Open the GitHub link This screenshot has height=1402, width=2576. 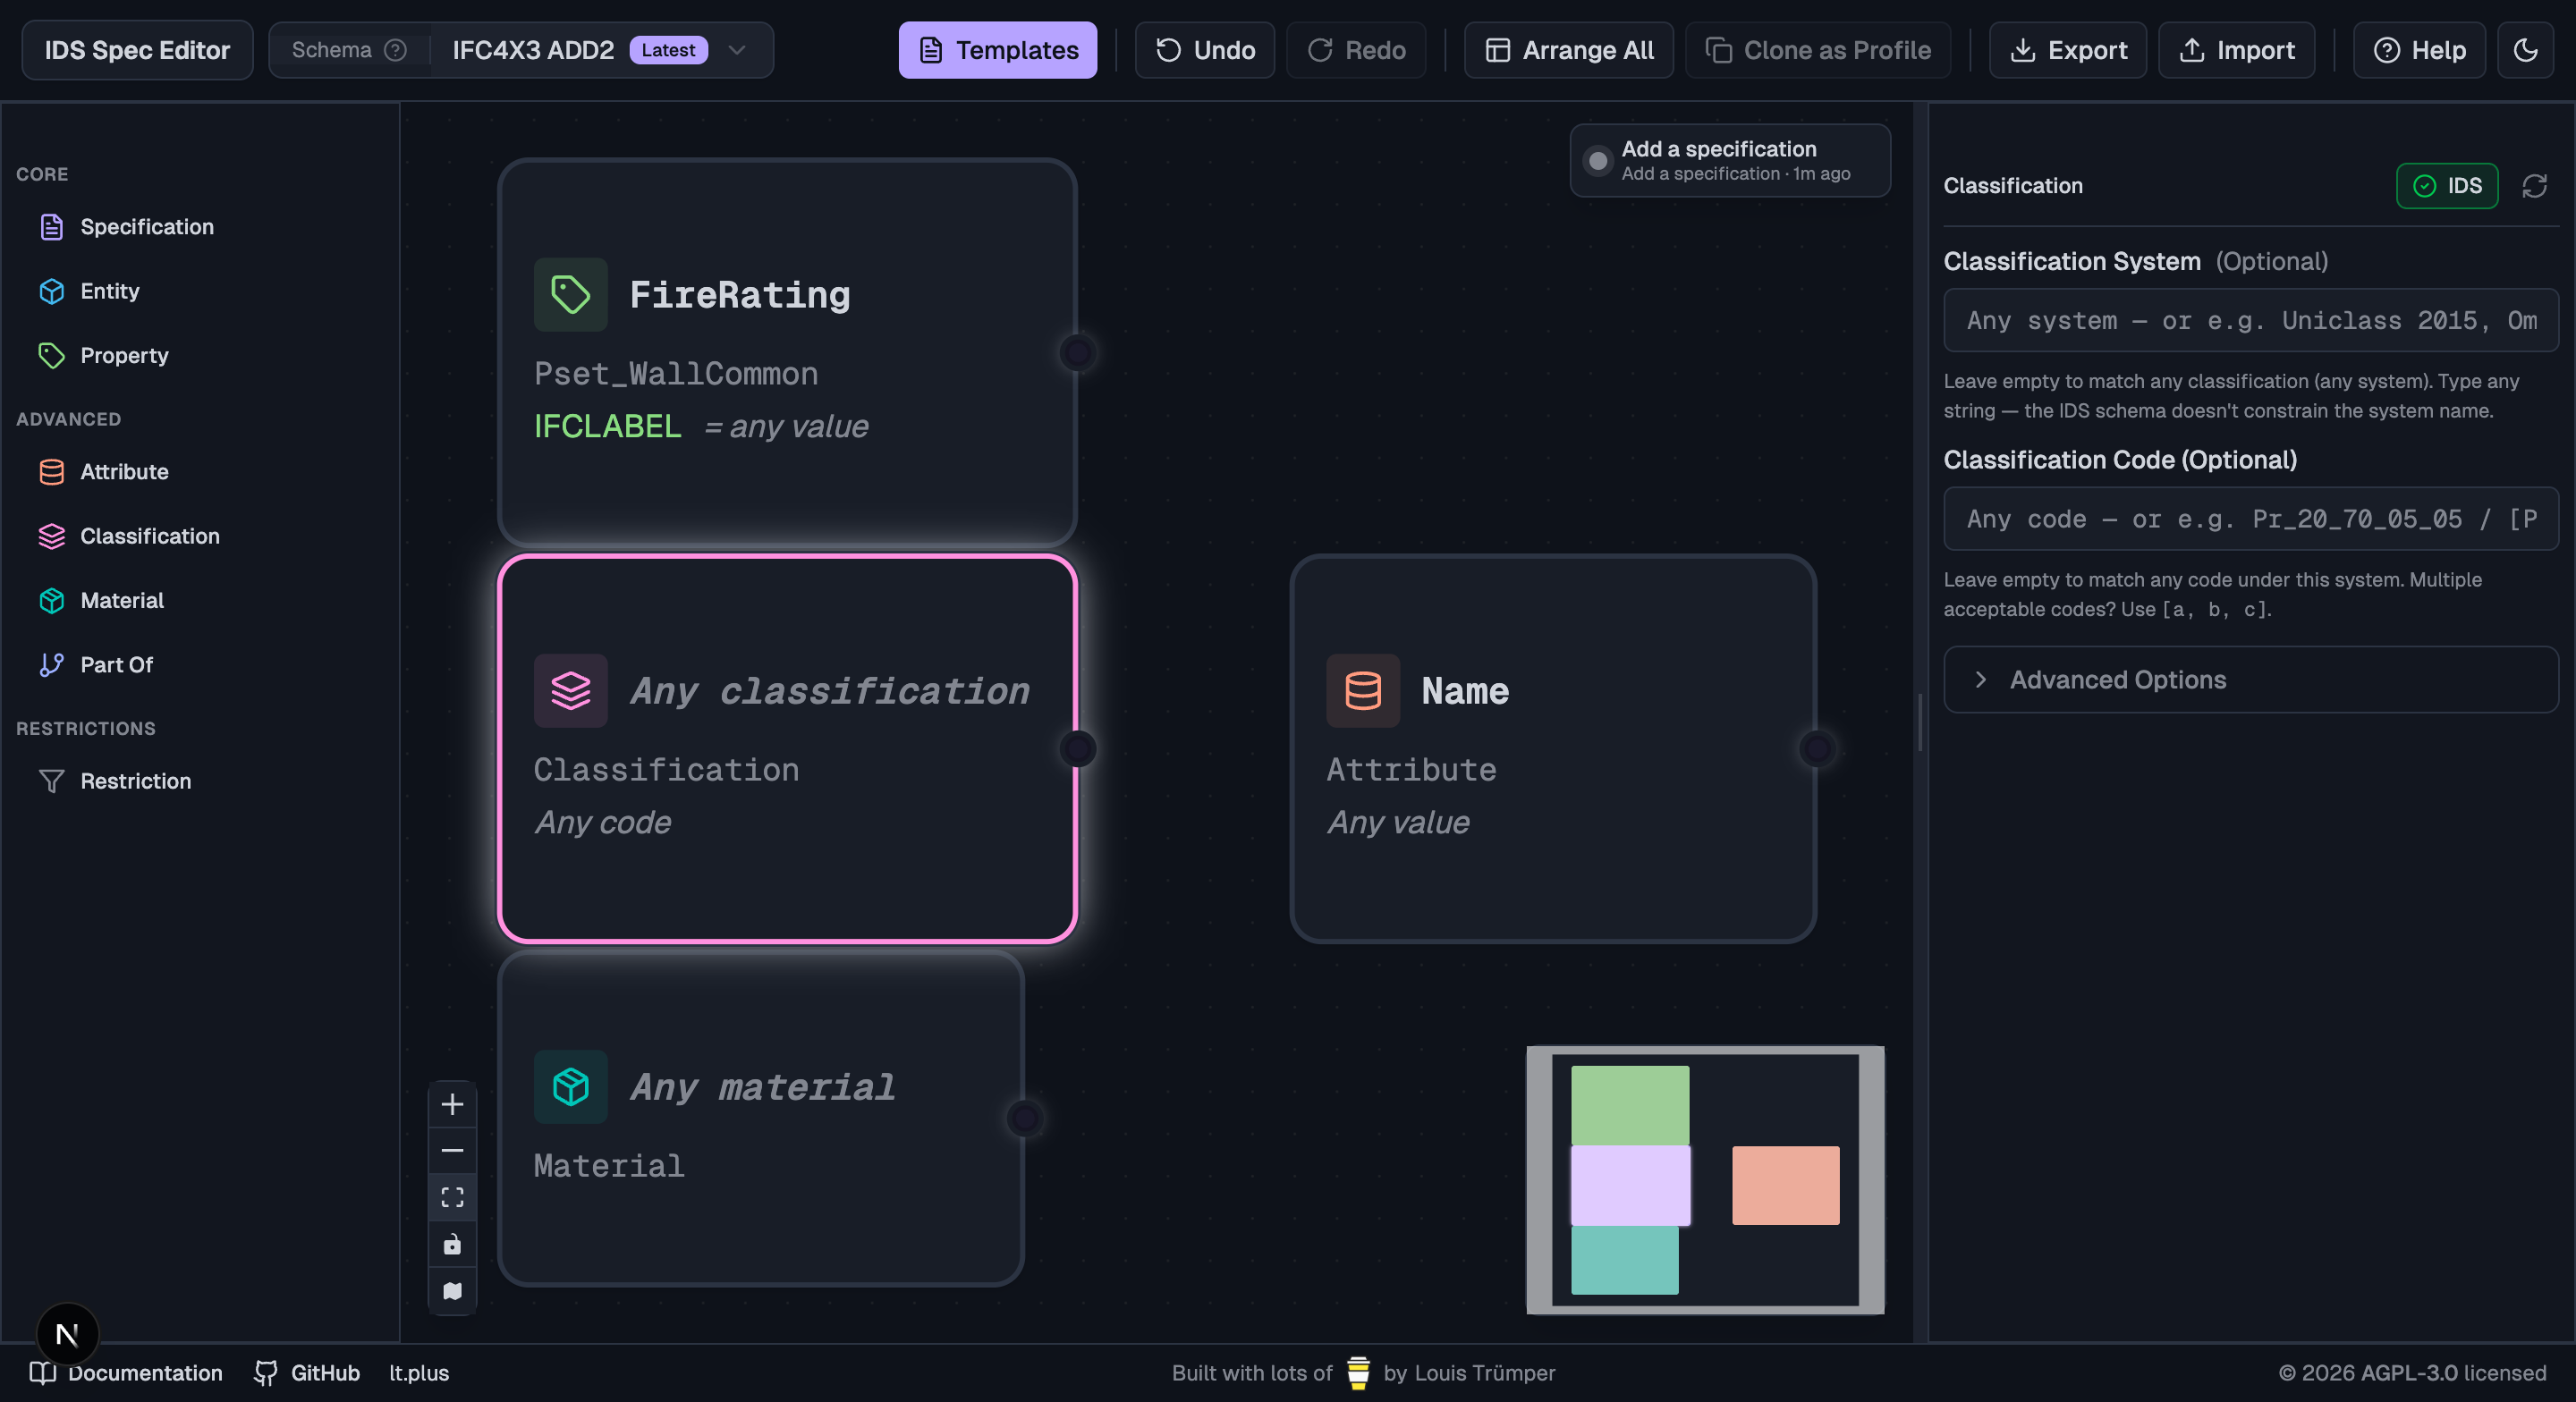(307, 1373)
